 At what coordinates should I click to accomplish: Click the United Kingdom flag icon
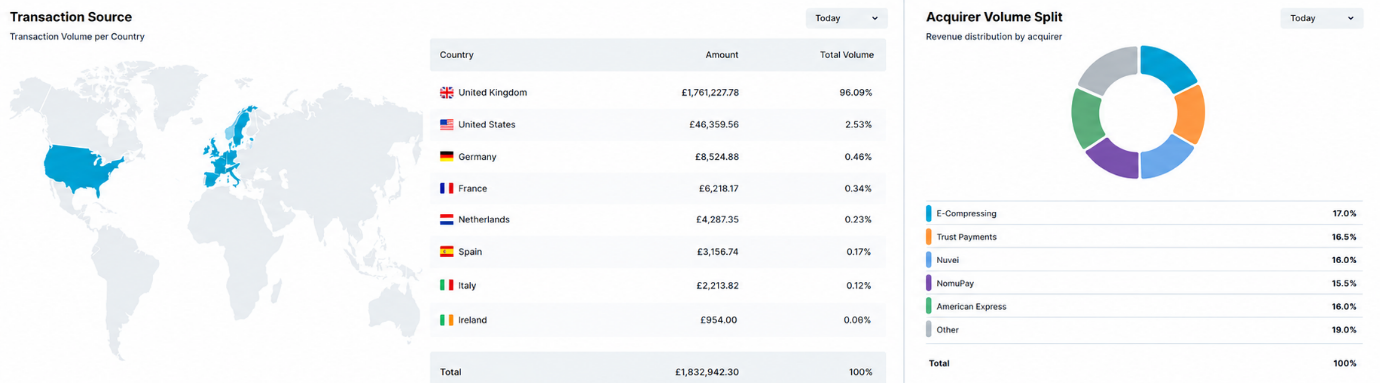(447, 92)
